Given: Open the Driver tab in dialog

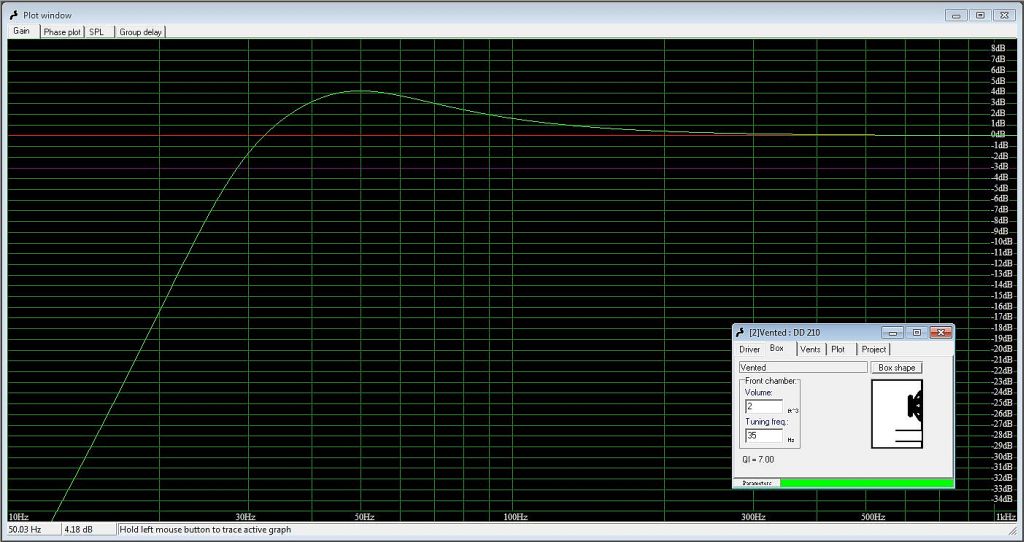Looking at the screenshot, I should 750,349.
